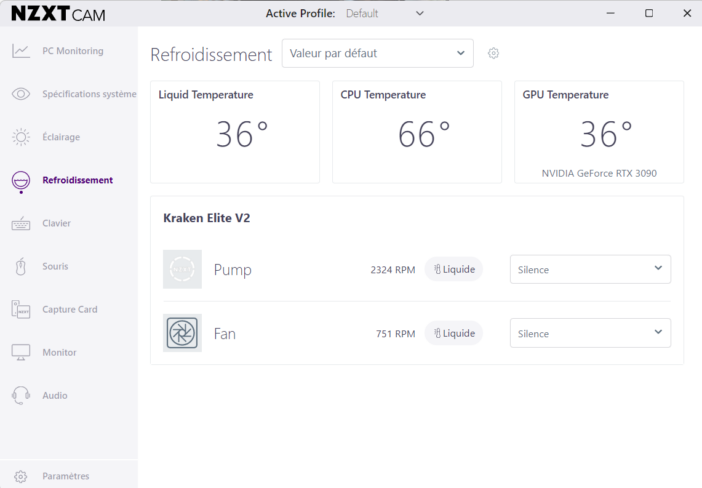Expand the Fan Silence mode dropdown
Viewport: 702px width, 488px height.
(590, 333)
